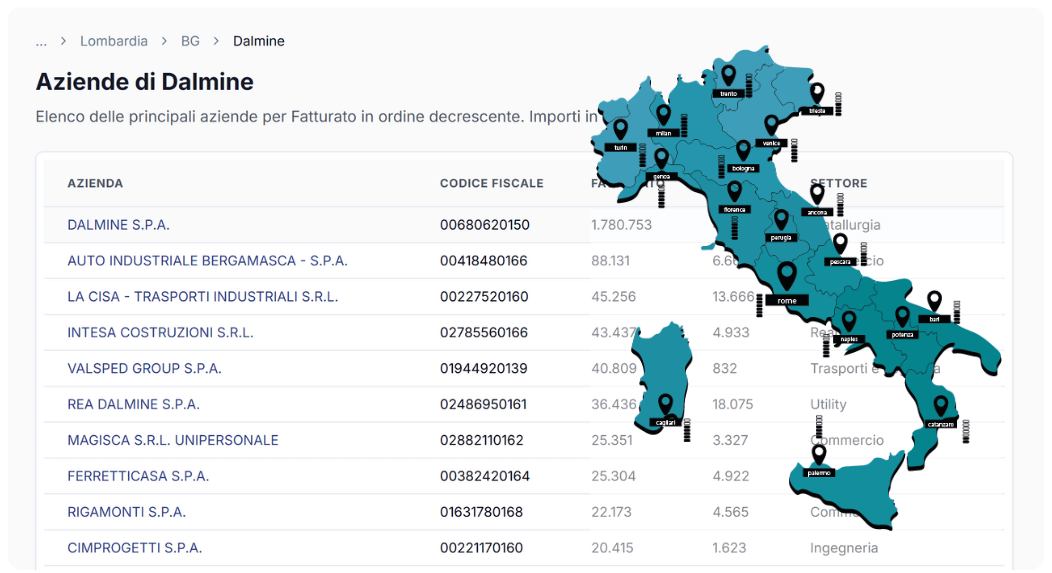Click the CODICE FISCALE column header

pos(492,183)
